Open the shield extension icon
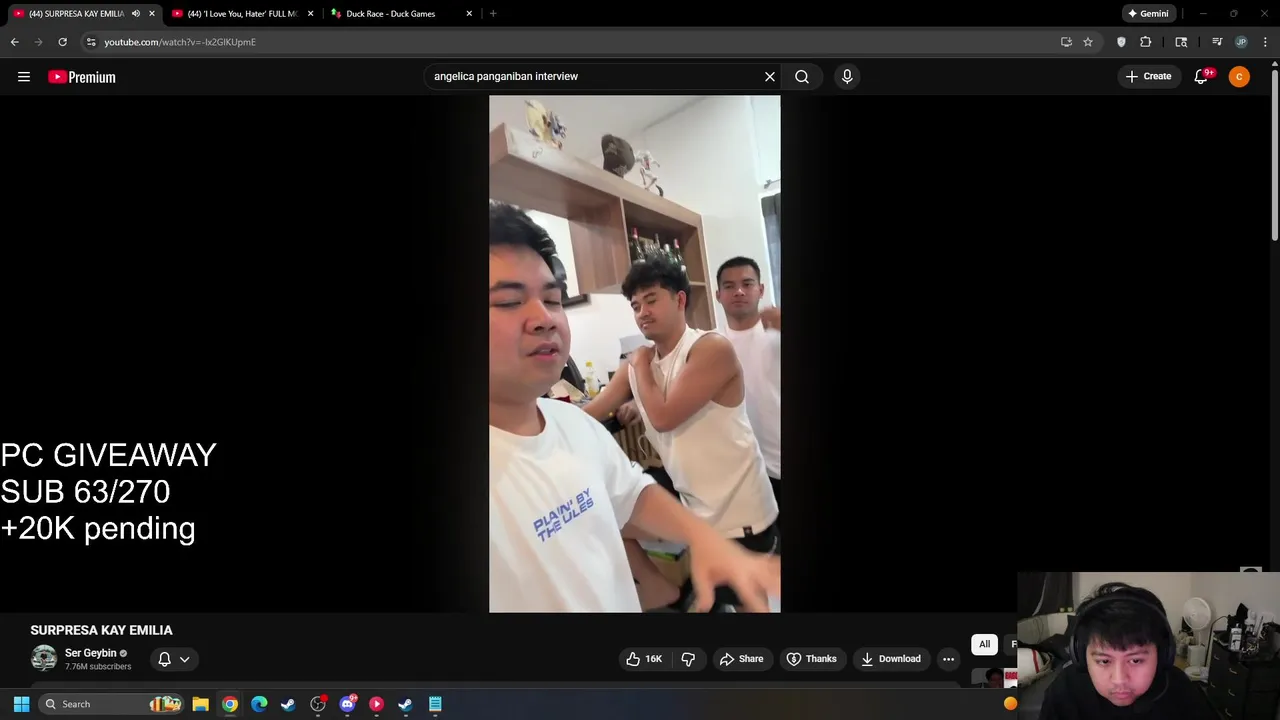The height and width of the screenshot is (720, 1280). [x=1121, y=42]
